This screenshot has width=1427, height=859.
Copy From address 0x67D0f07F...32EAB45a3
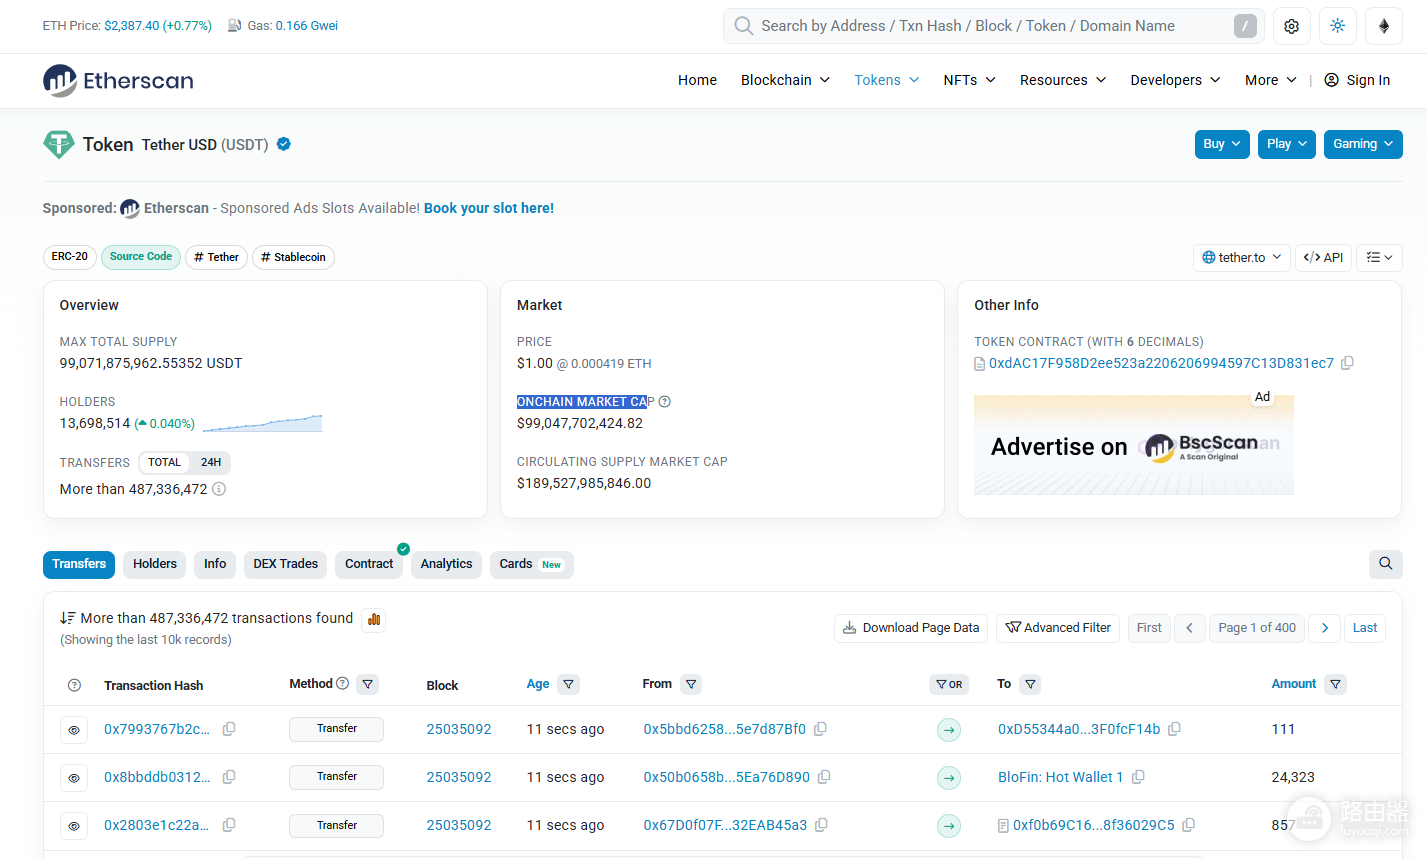tap(821, 825)
